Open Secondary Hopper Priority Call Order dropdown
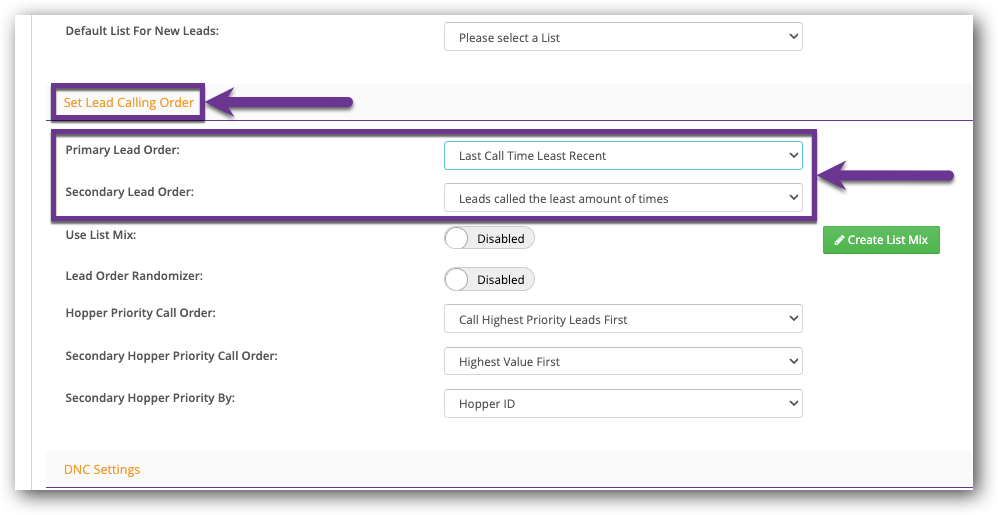This screenshot has height=515, width=998. 622,361
